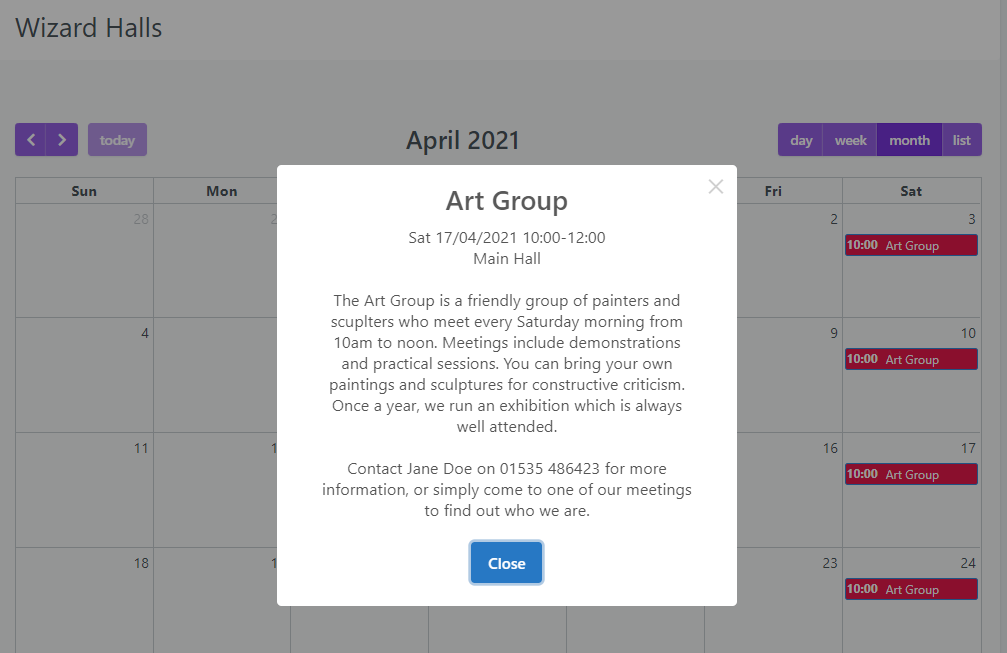This screenshot has height=653, width=1007.
Task: Click the April 2021 calendar title
Action: coord(463,140)
